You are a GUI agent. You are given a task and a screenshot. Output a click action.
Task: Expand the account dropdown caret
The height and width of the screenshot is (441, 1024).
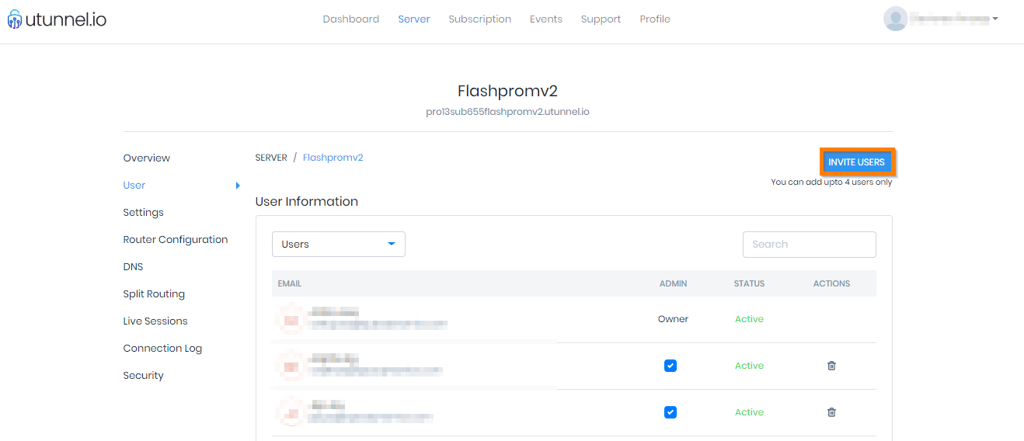[x=995, y=19]
